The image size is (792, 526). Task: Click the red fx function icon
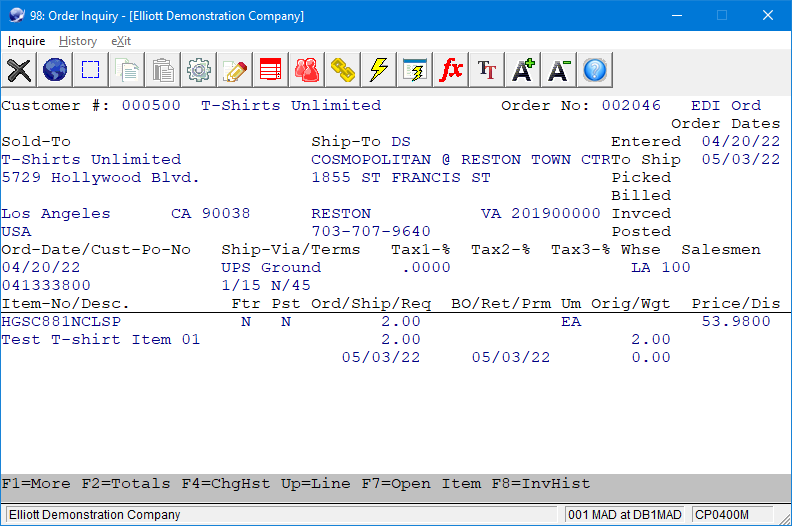pos(451,70)
